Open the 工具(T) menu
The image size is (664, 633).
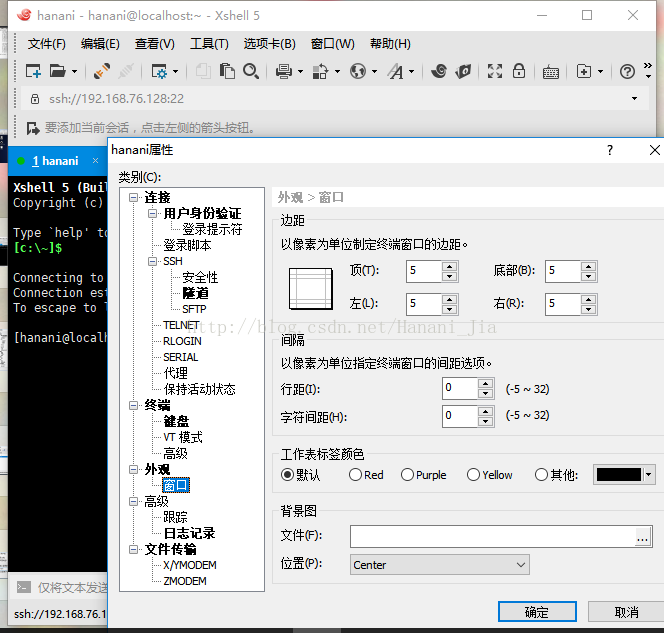point(209,44)
